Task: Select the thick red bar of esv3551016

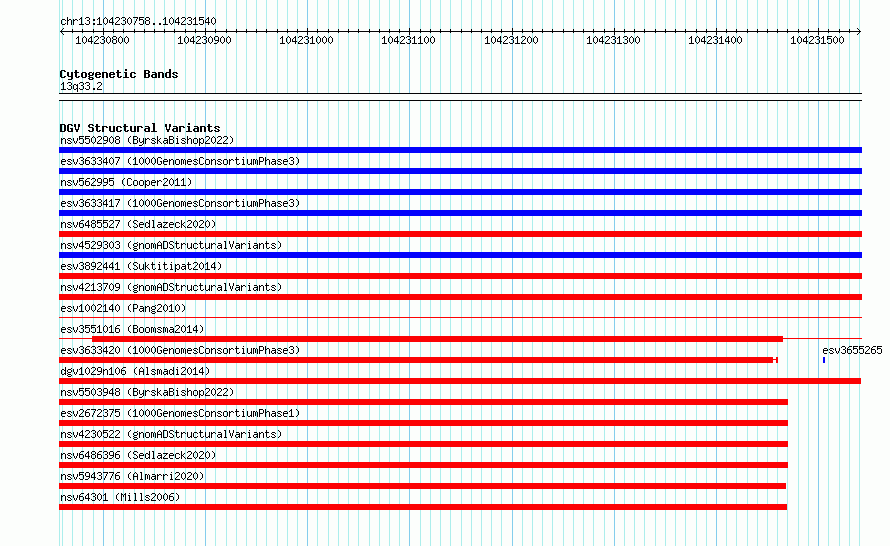Action: coord(437,339)
